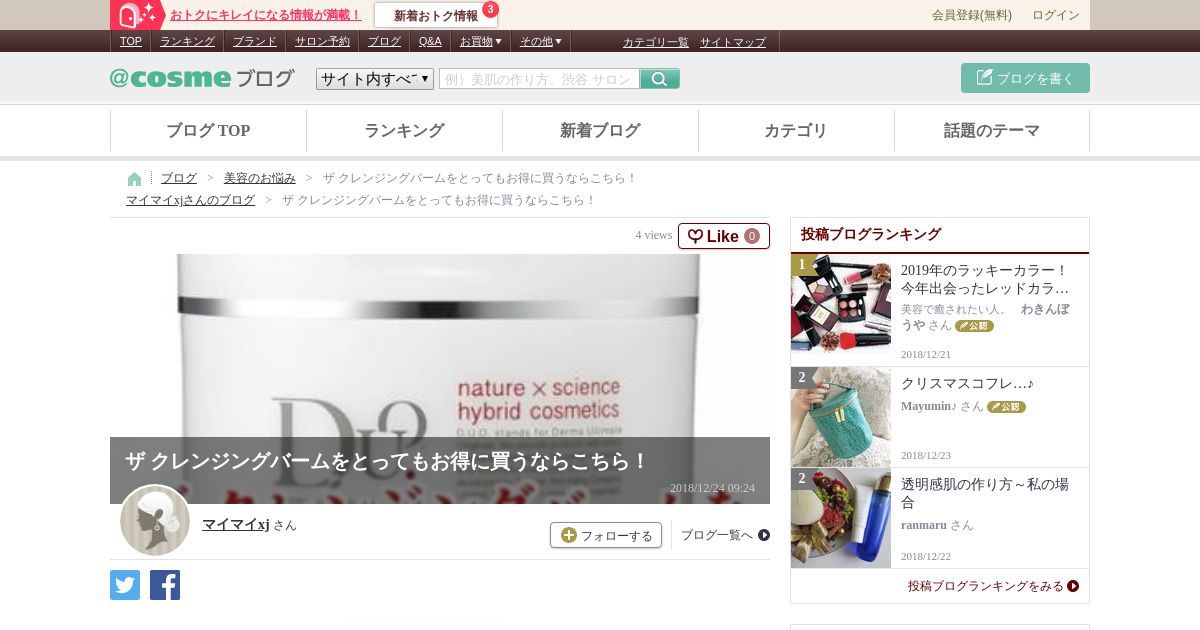Open 新着おトク情報 button

point(436,15)
